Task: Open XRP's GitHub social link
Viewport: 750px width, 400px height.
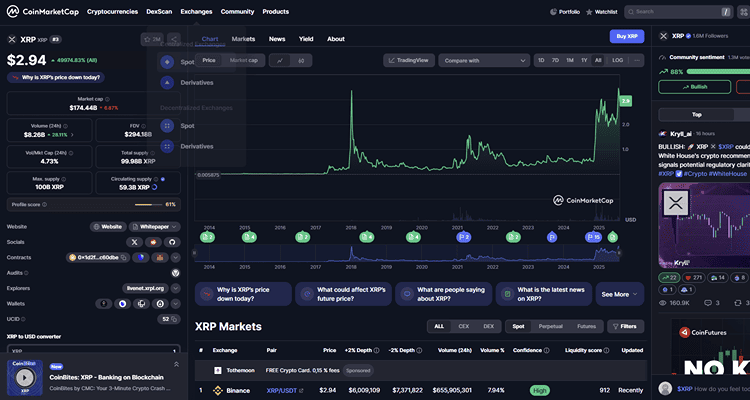Action: tap(172, 242)
